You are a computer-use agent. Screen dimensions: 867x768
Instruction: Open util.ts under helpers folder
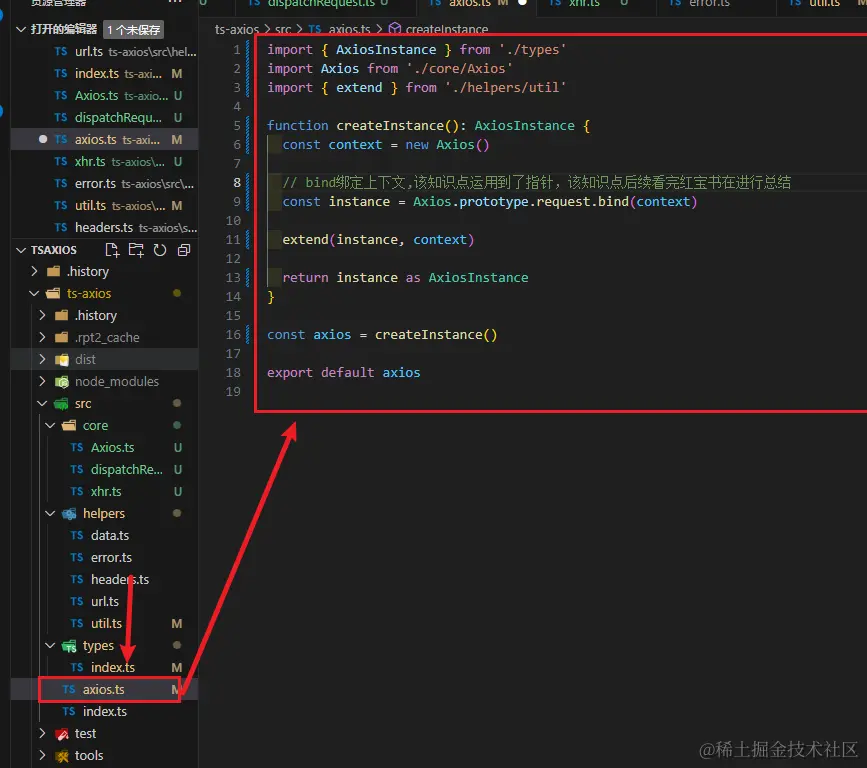click(106, 623)
